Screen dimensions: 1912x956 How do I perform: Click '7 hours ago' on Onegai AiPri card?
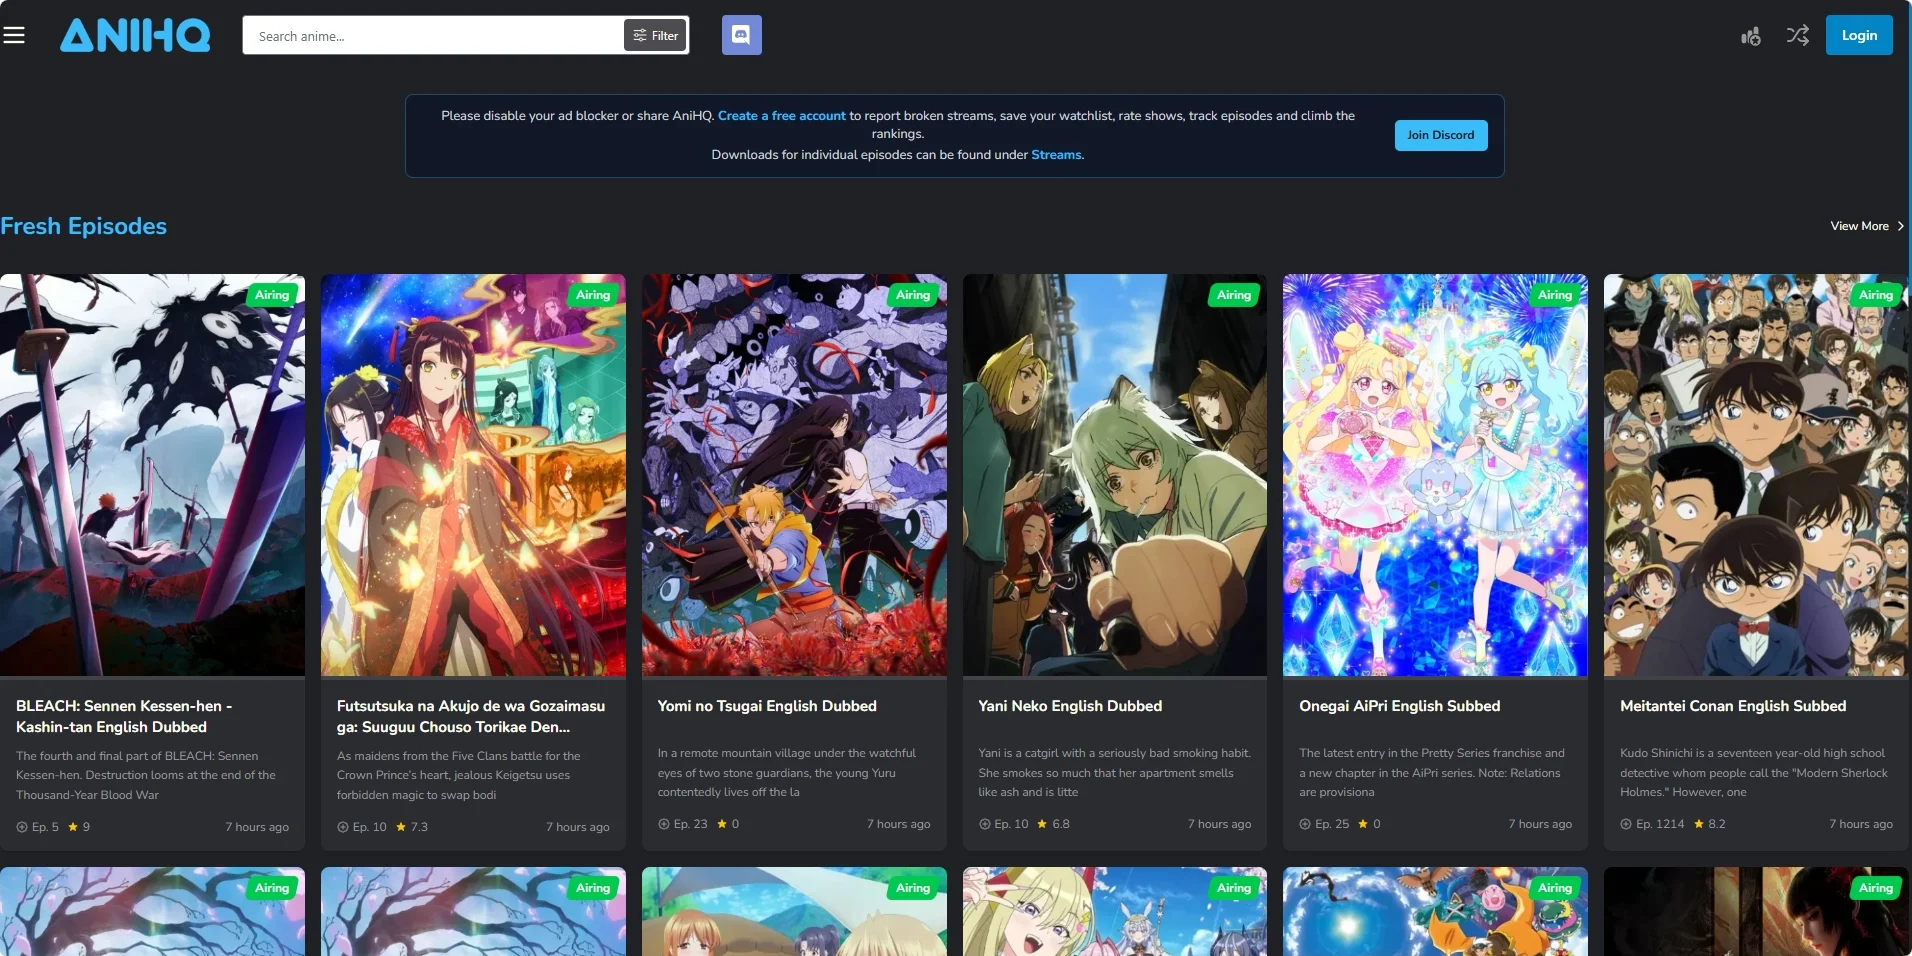tap(1540, 824)
